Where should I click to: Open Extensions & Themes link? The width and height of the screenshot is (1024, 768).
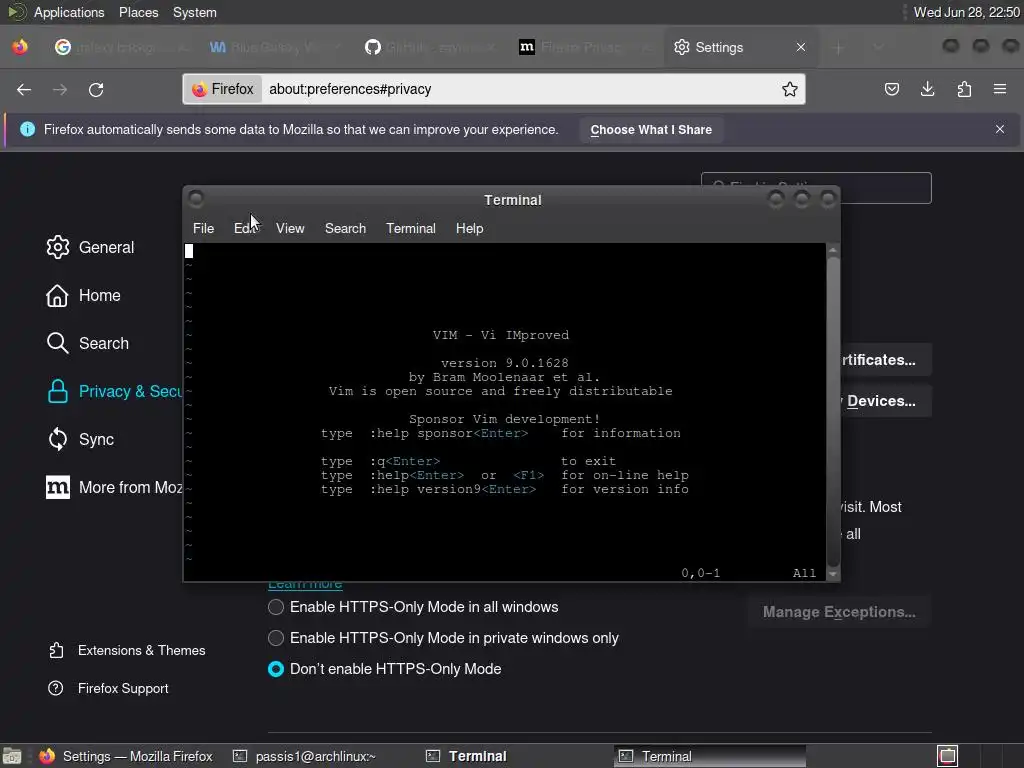(127, 650)
